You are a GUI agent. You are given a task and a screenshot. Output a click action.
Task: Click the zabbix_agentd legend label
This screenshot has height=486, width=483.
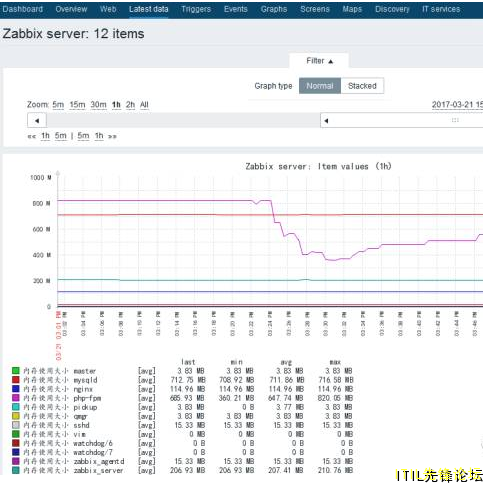pyautogui.click(x=74, y=461)
